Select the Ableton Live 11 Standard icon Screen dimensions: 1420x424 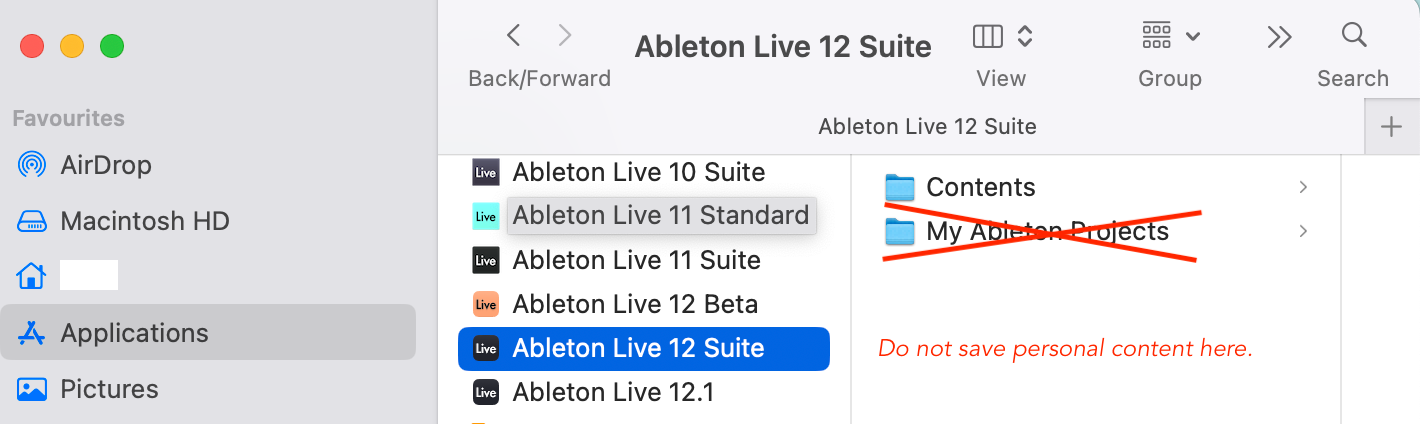point(486,216)
